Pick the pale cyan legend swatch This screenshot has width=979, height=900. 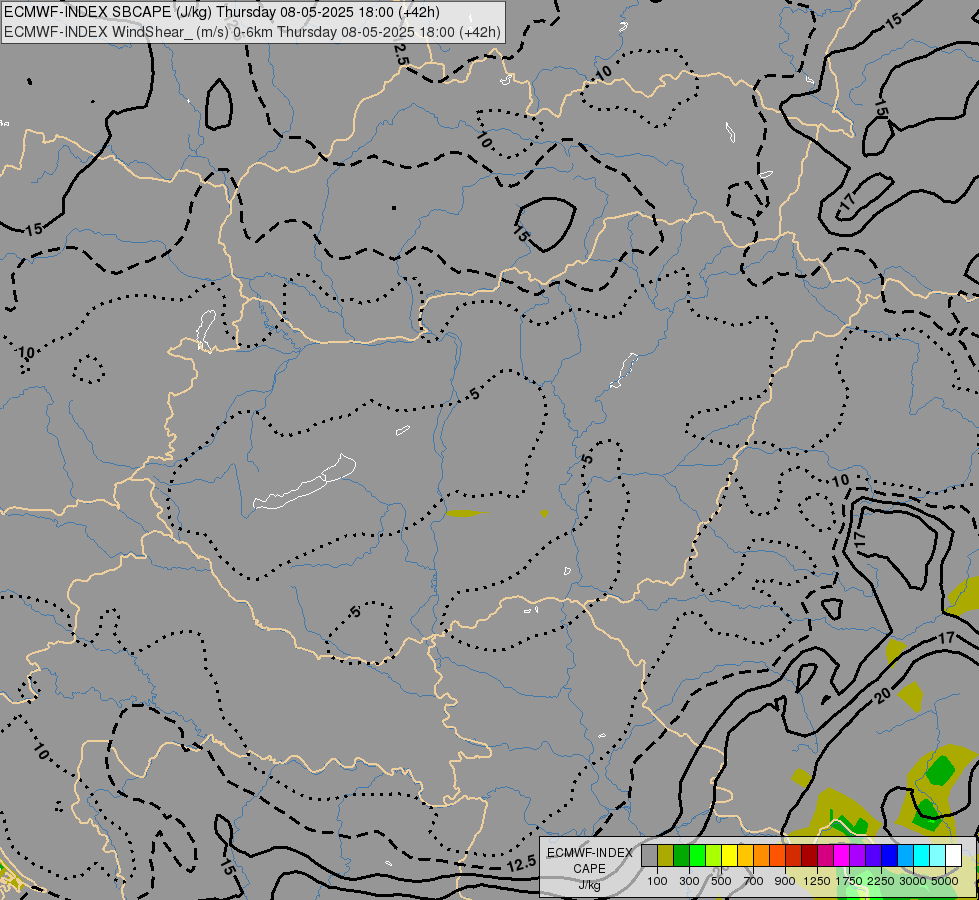click(938, 855)
